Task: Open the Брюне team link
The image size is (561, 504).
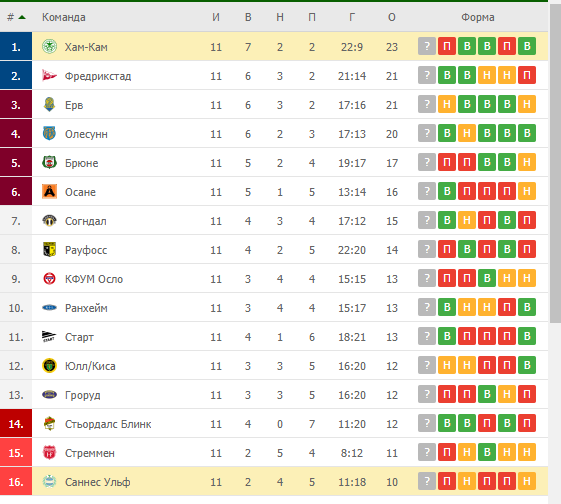Action: click(82, 163)
